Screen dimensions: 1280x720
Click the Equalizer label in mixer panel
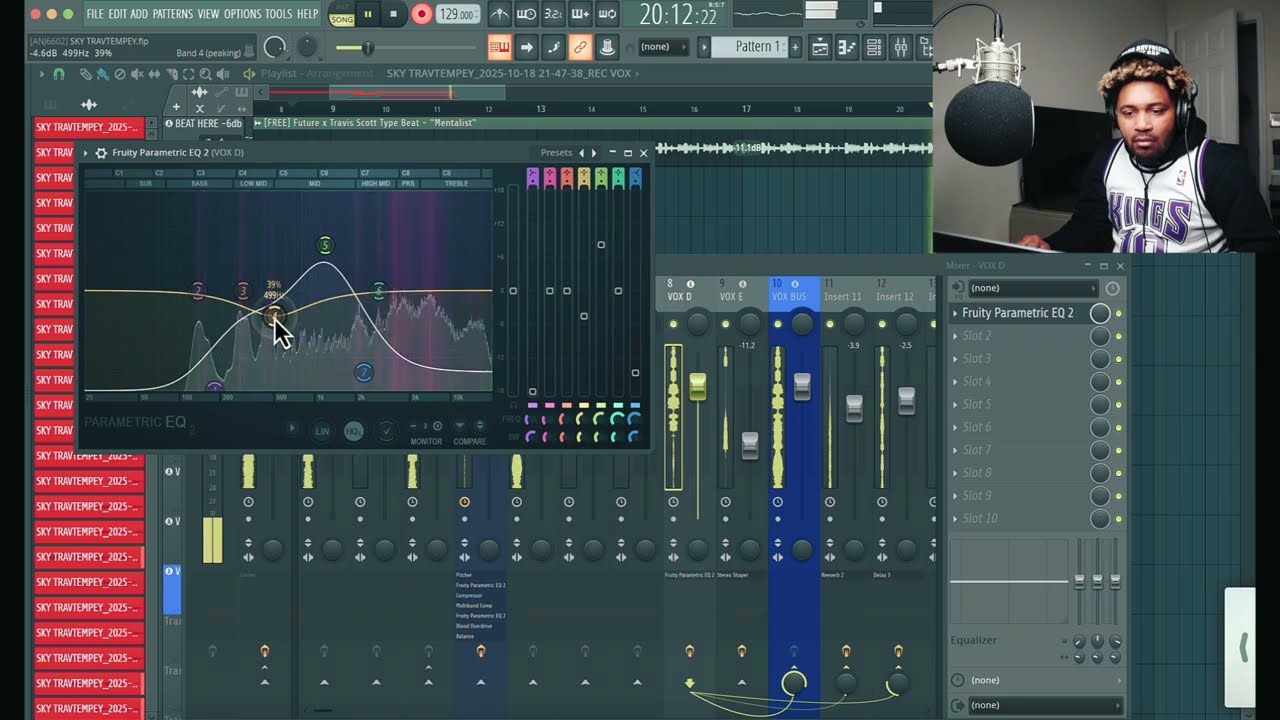coord(974,640)
